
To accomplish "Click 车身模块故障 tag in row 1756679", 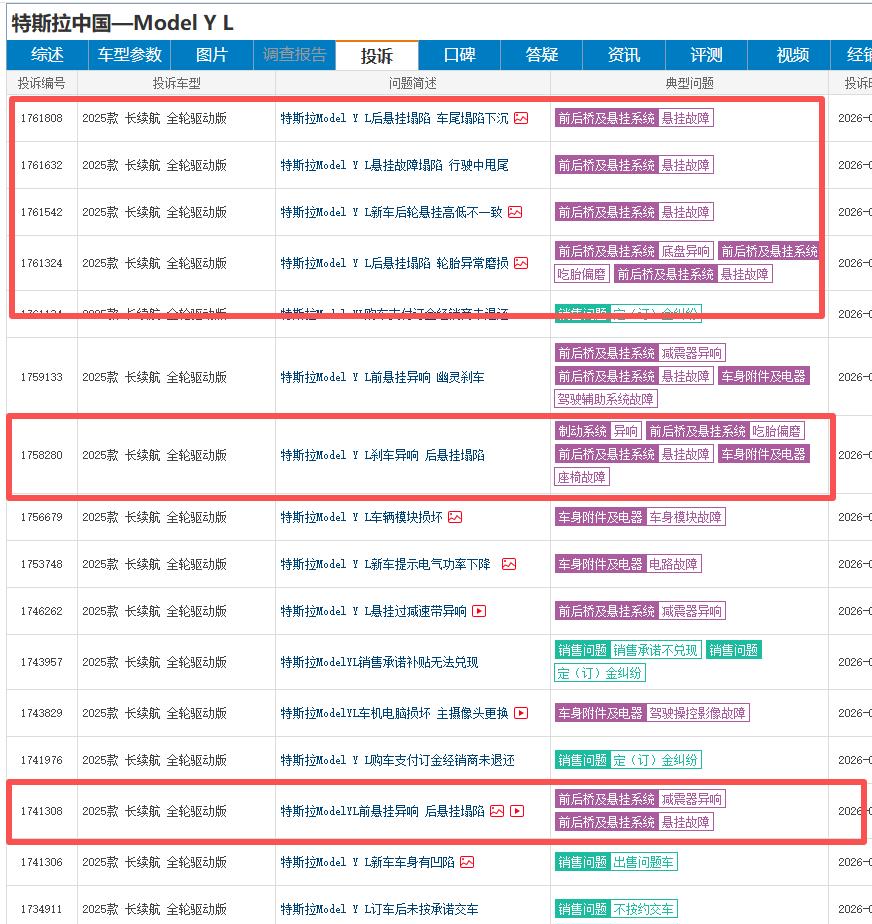I will tap(685, 517).
